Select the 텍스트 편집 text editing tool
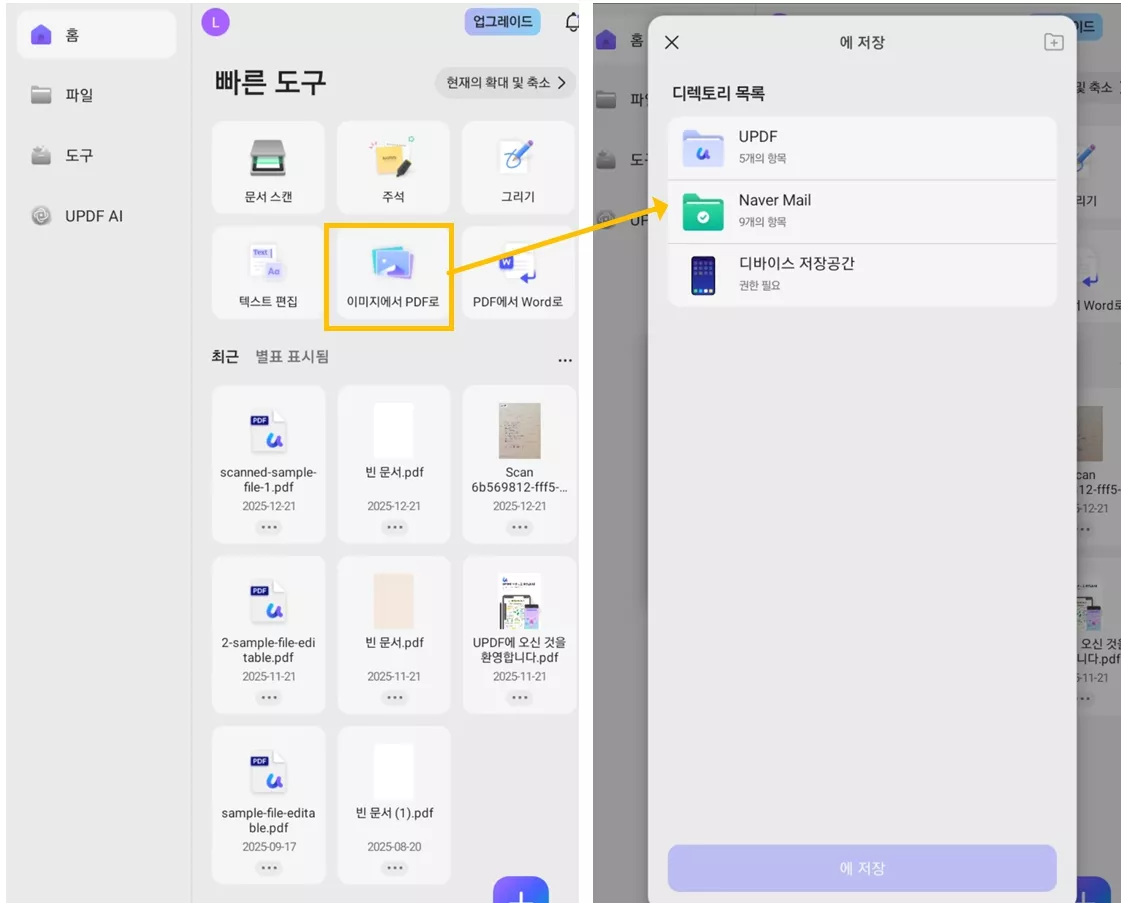This screenshot has width=1121, height=903. tap(268, 272)
